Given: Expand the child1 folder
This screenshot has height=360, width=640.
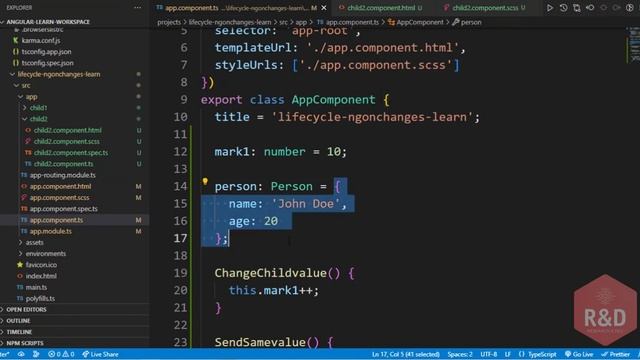Looking at the screenshot, I should (38, 108).
